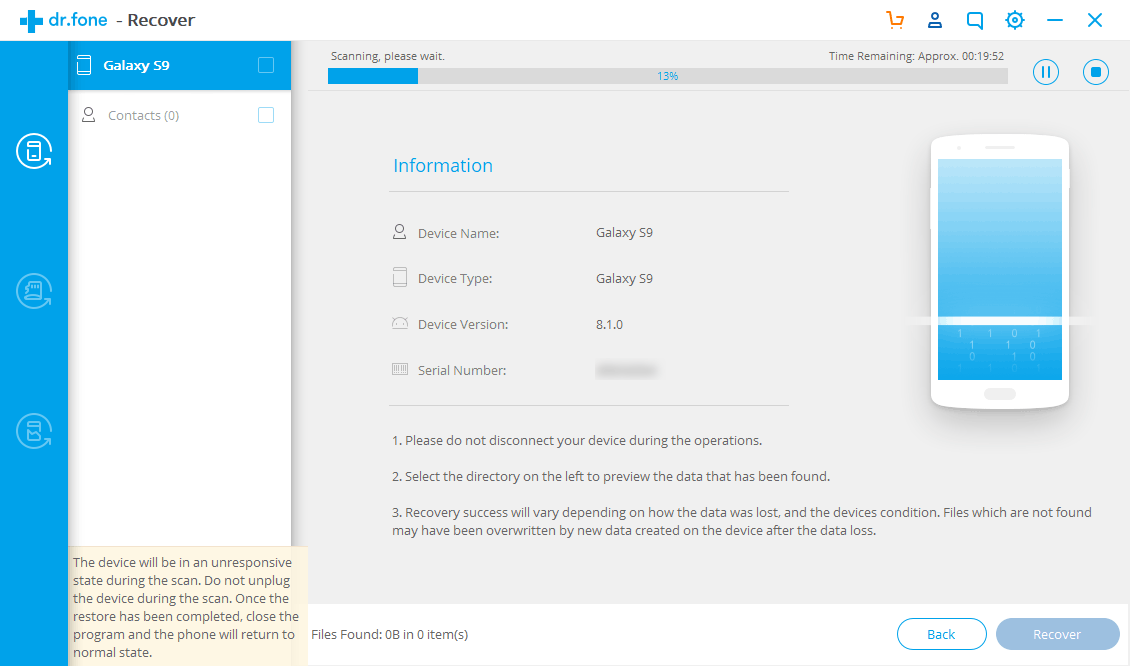Open the settings gear icon

1015,20
